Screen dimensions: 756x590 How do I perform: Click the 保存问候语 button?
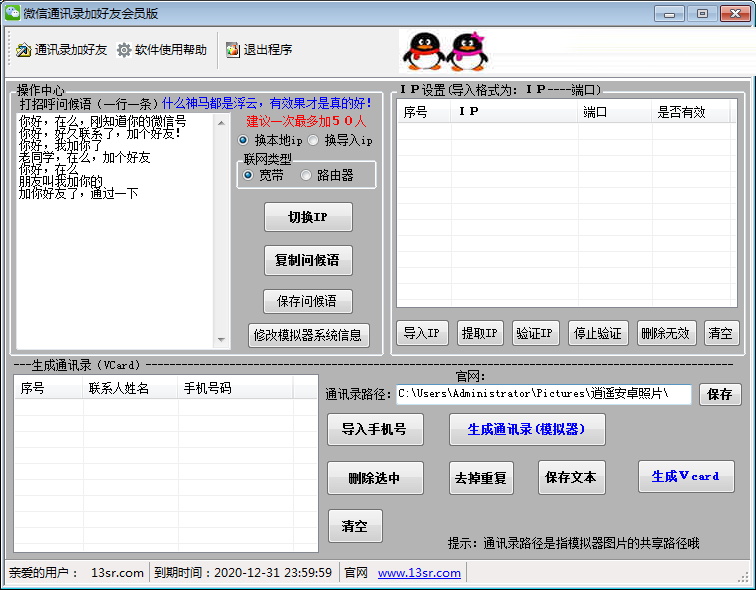pos(308,301)
